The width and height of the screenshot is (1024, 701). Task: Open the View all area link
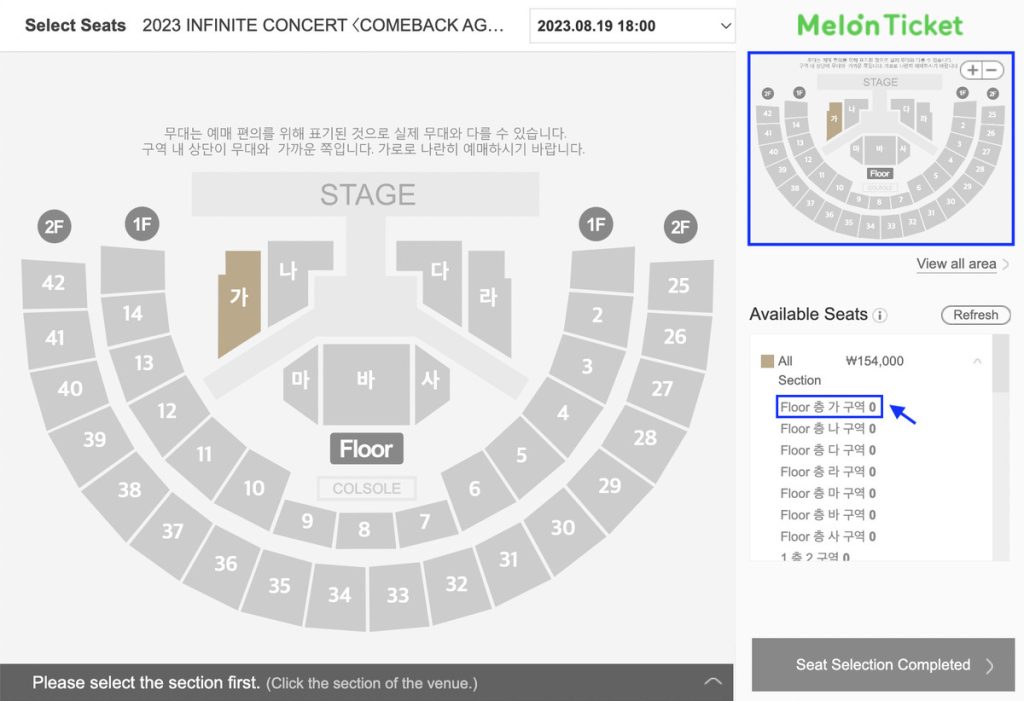click(956, 263)
